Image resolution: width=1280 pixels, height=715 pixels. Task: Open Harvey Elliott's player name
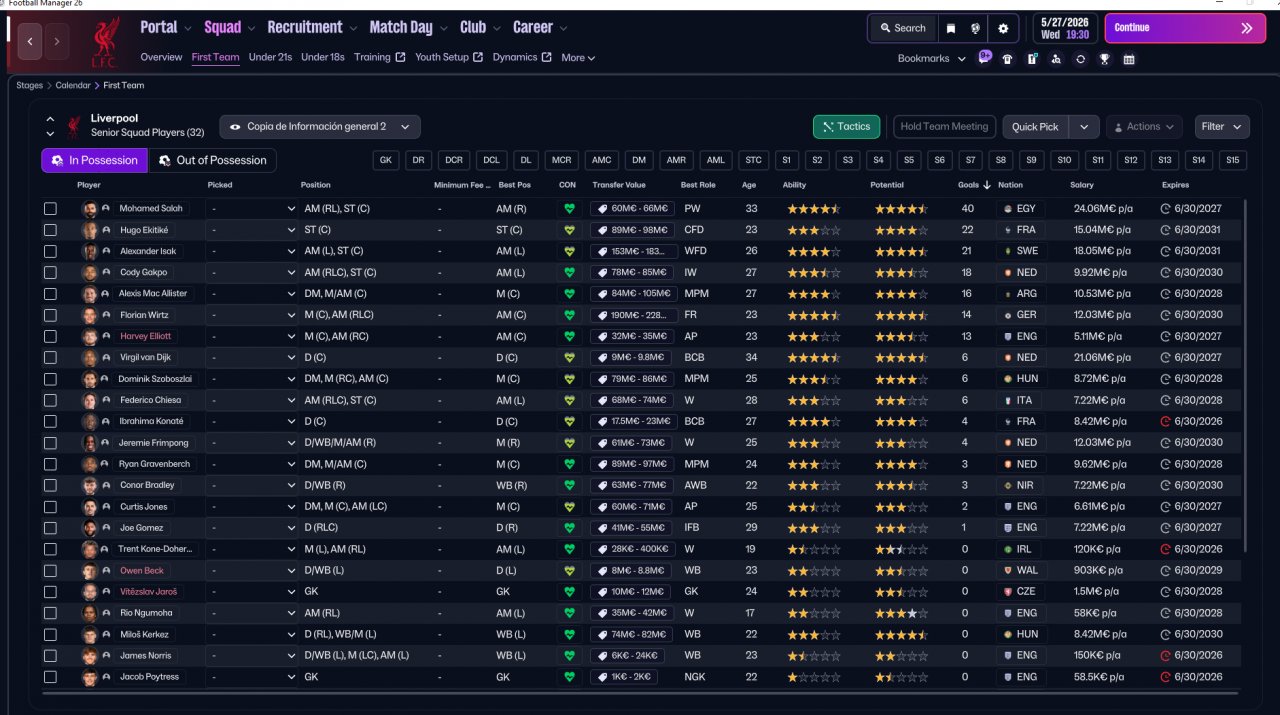(147, 336)
